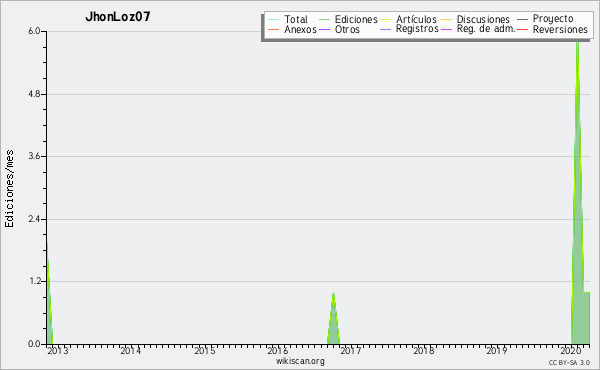600x370 pixels.
Task: Select the Ediciones legend entry
Action: pyautogui.click(x=356, y=19)
